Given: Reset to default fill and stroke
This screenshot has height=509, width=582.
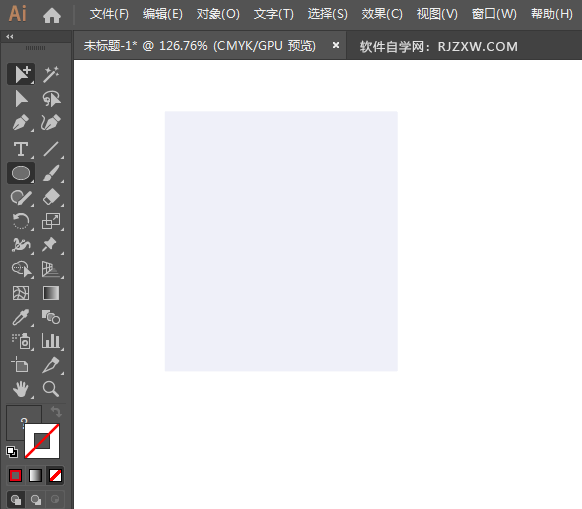Looking at the screenshot, I should click(12, 452).
